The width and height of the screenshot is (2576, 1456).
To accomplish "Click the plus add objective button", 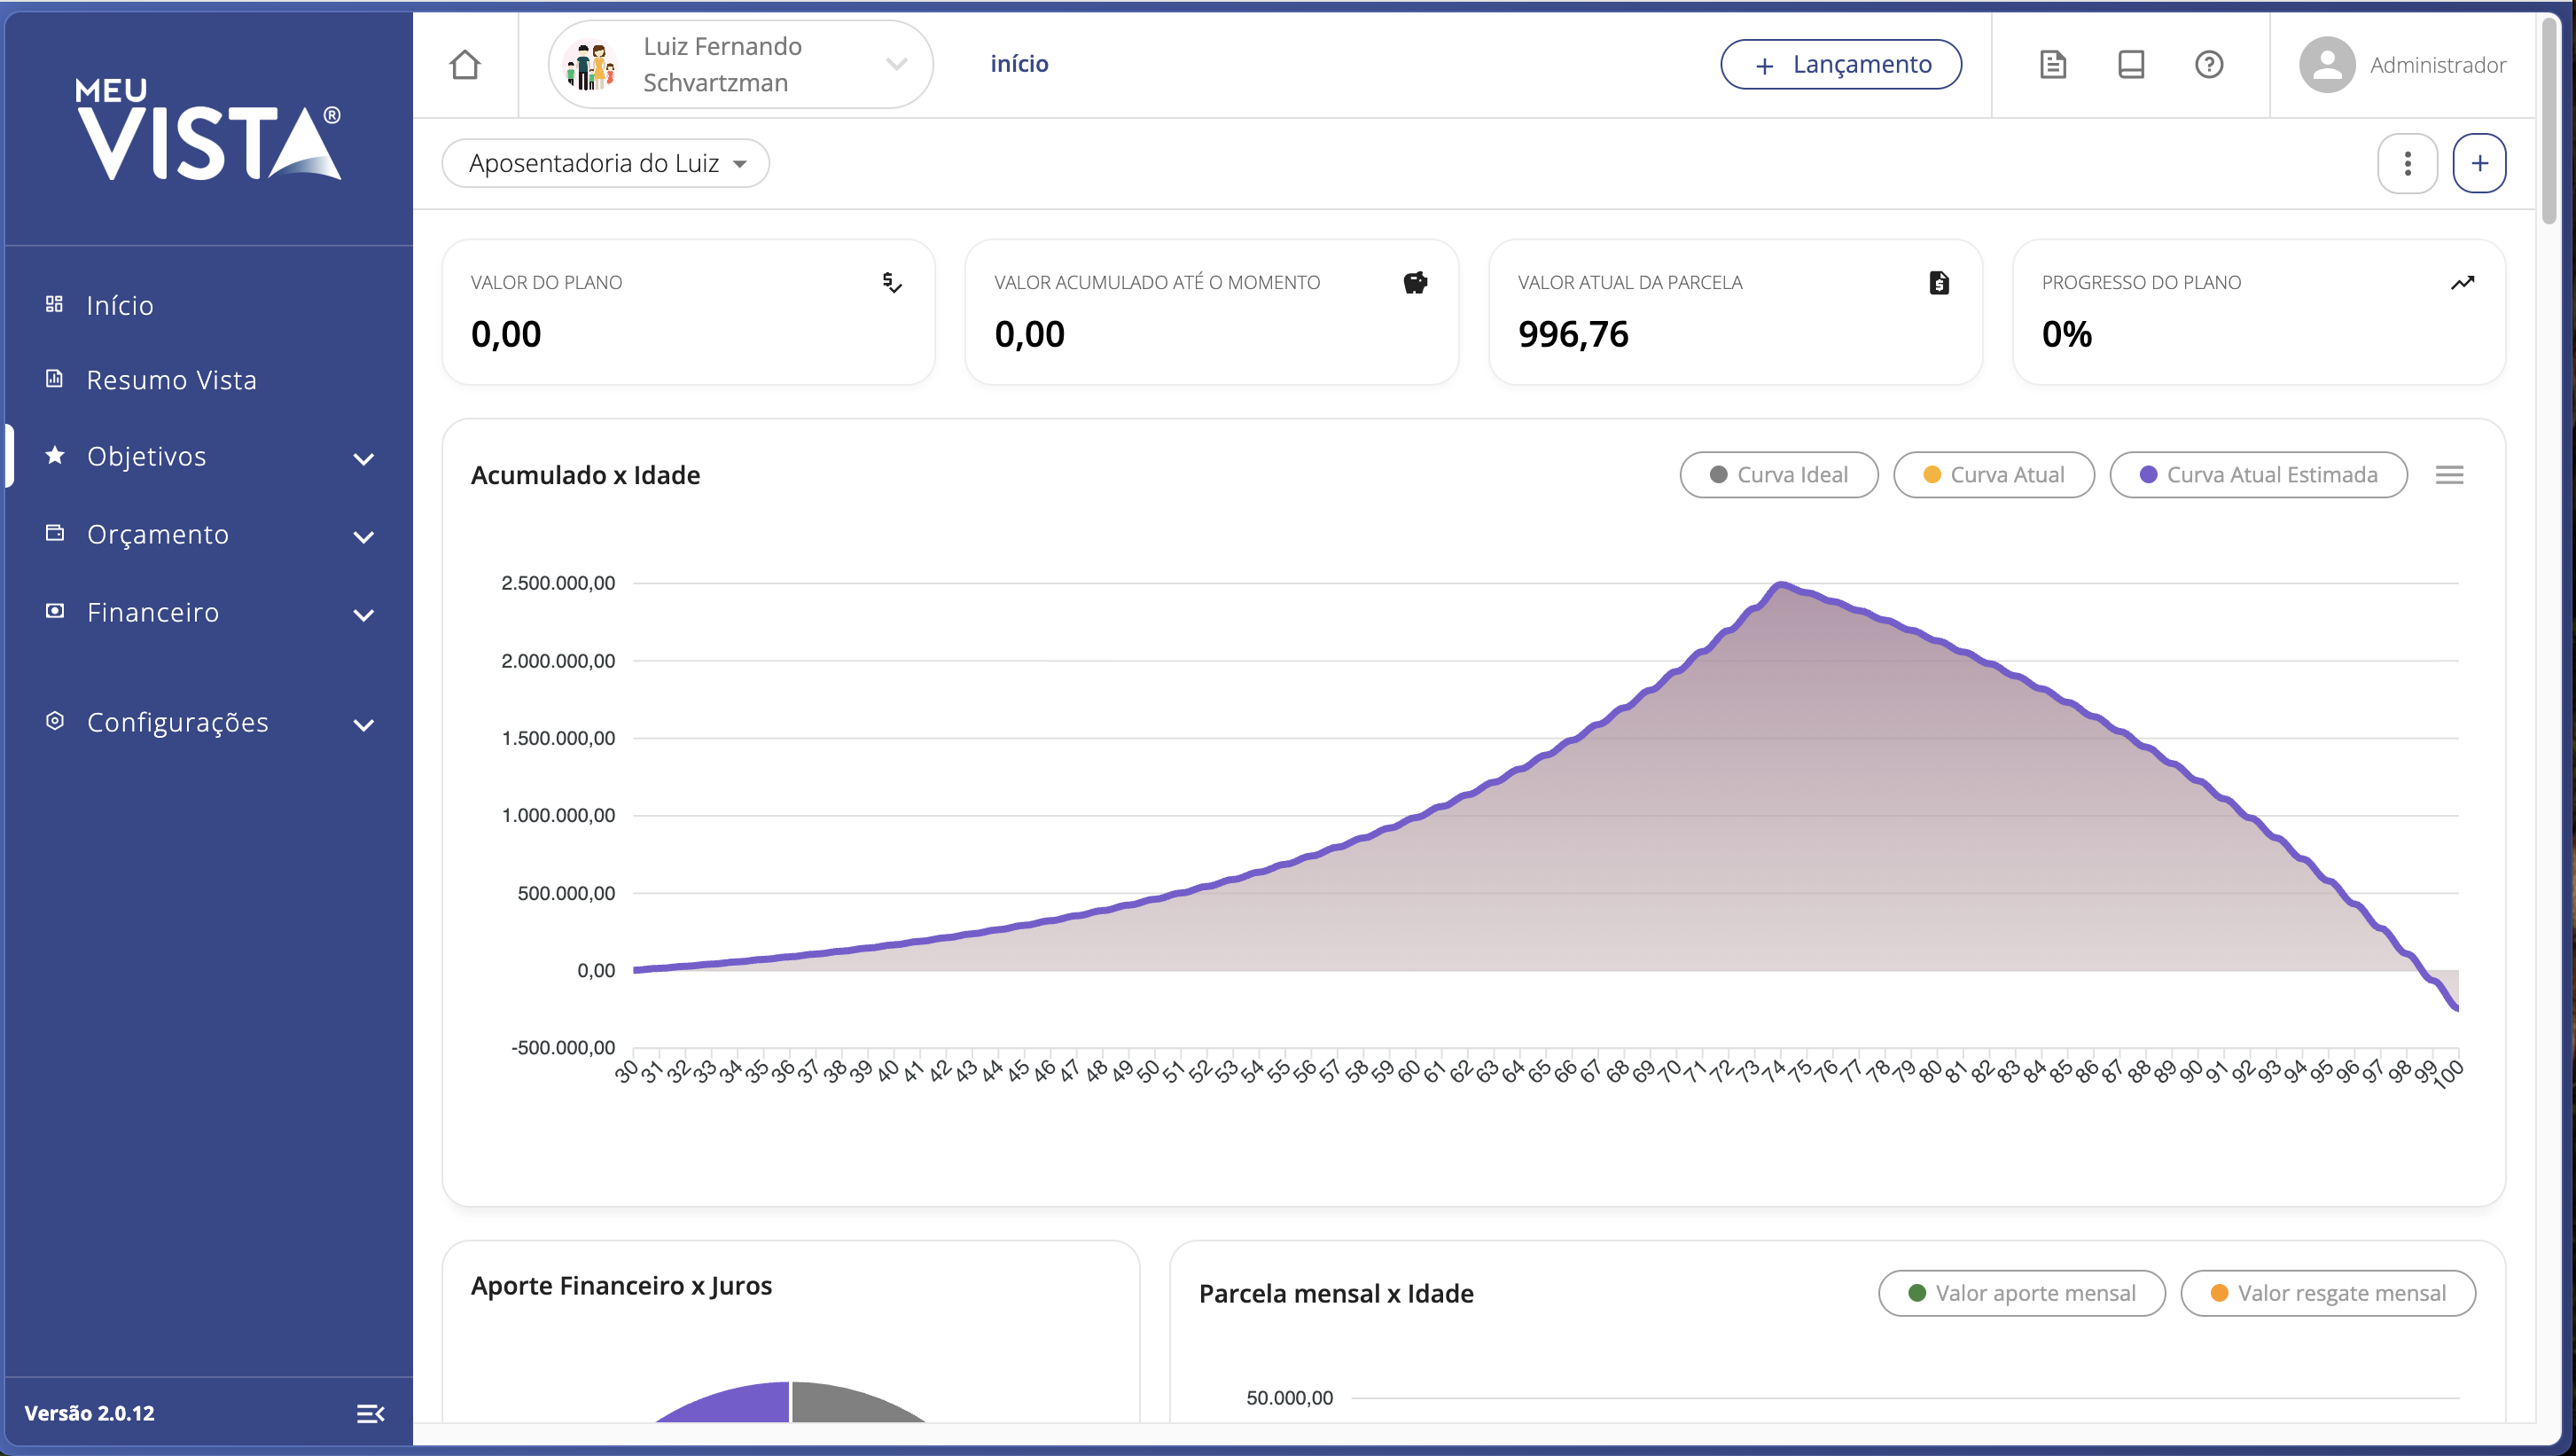I will [x=2479, y=163].
